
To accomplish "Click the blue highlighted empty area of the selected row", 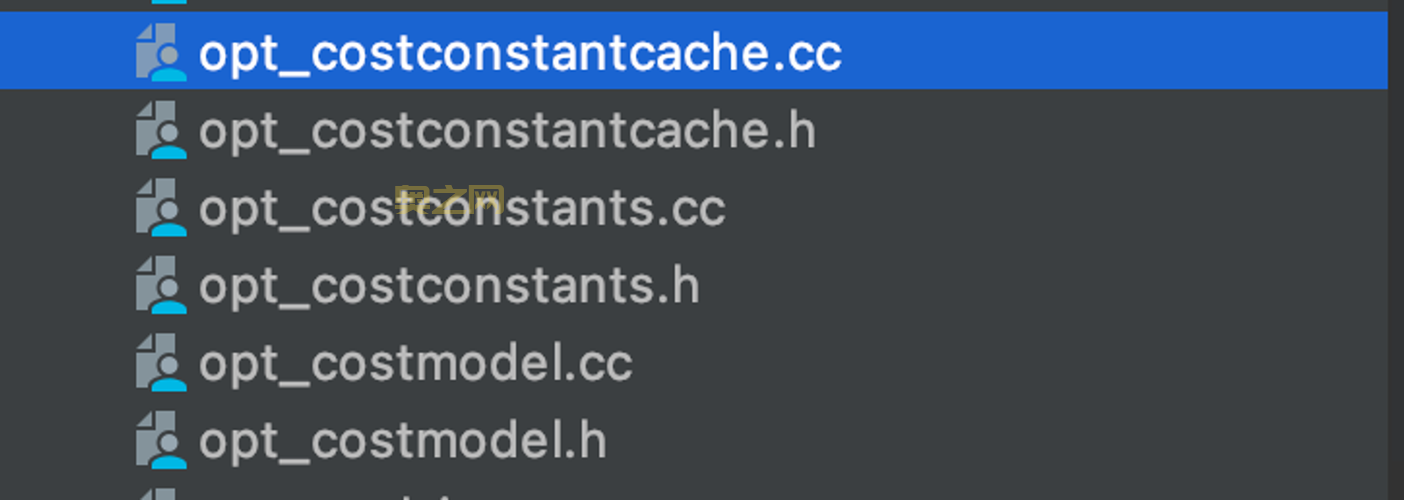I will (1100, 53).
